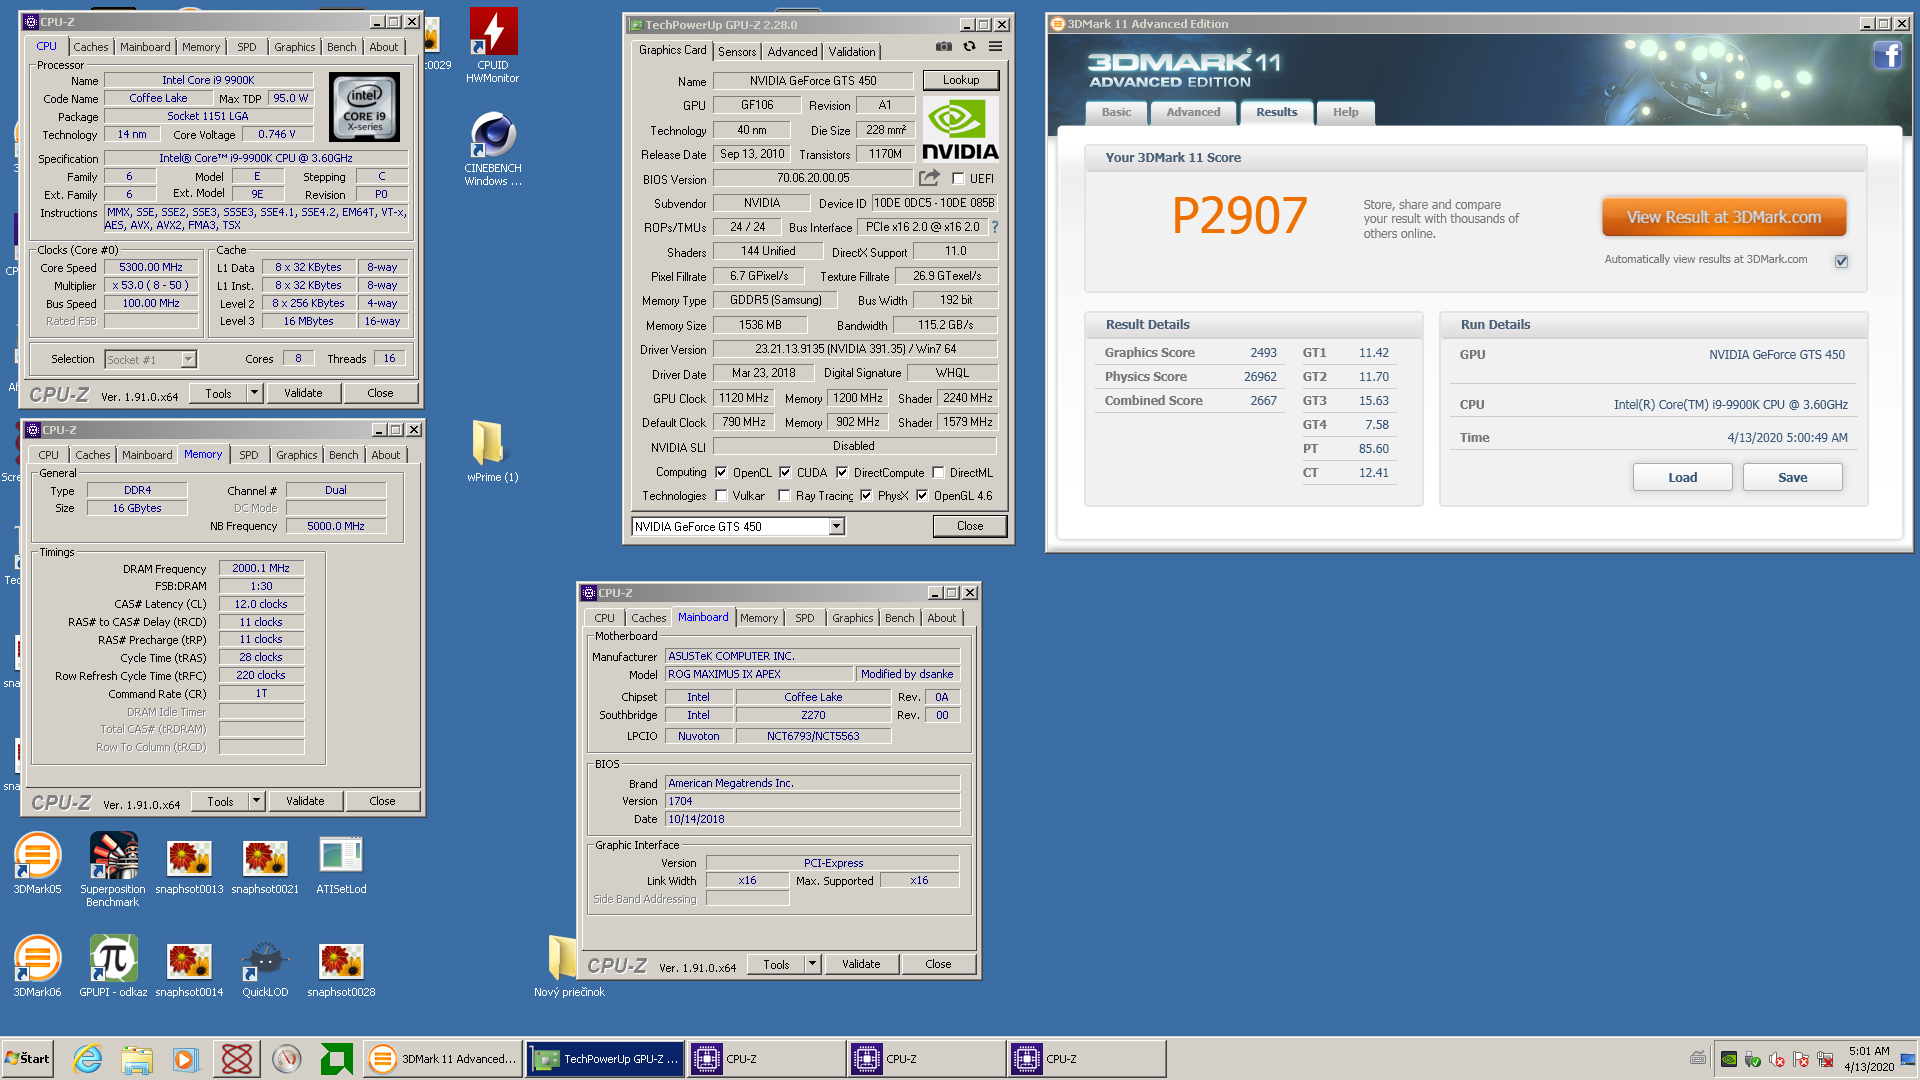Toggle the DirectML checkbox
Viewport: 1920px width, 1080px height.
938,472
